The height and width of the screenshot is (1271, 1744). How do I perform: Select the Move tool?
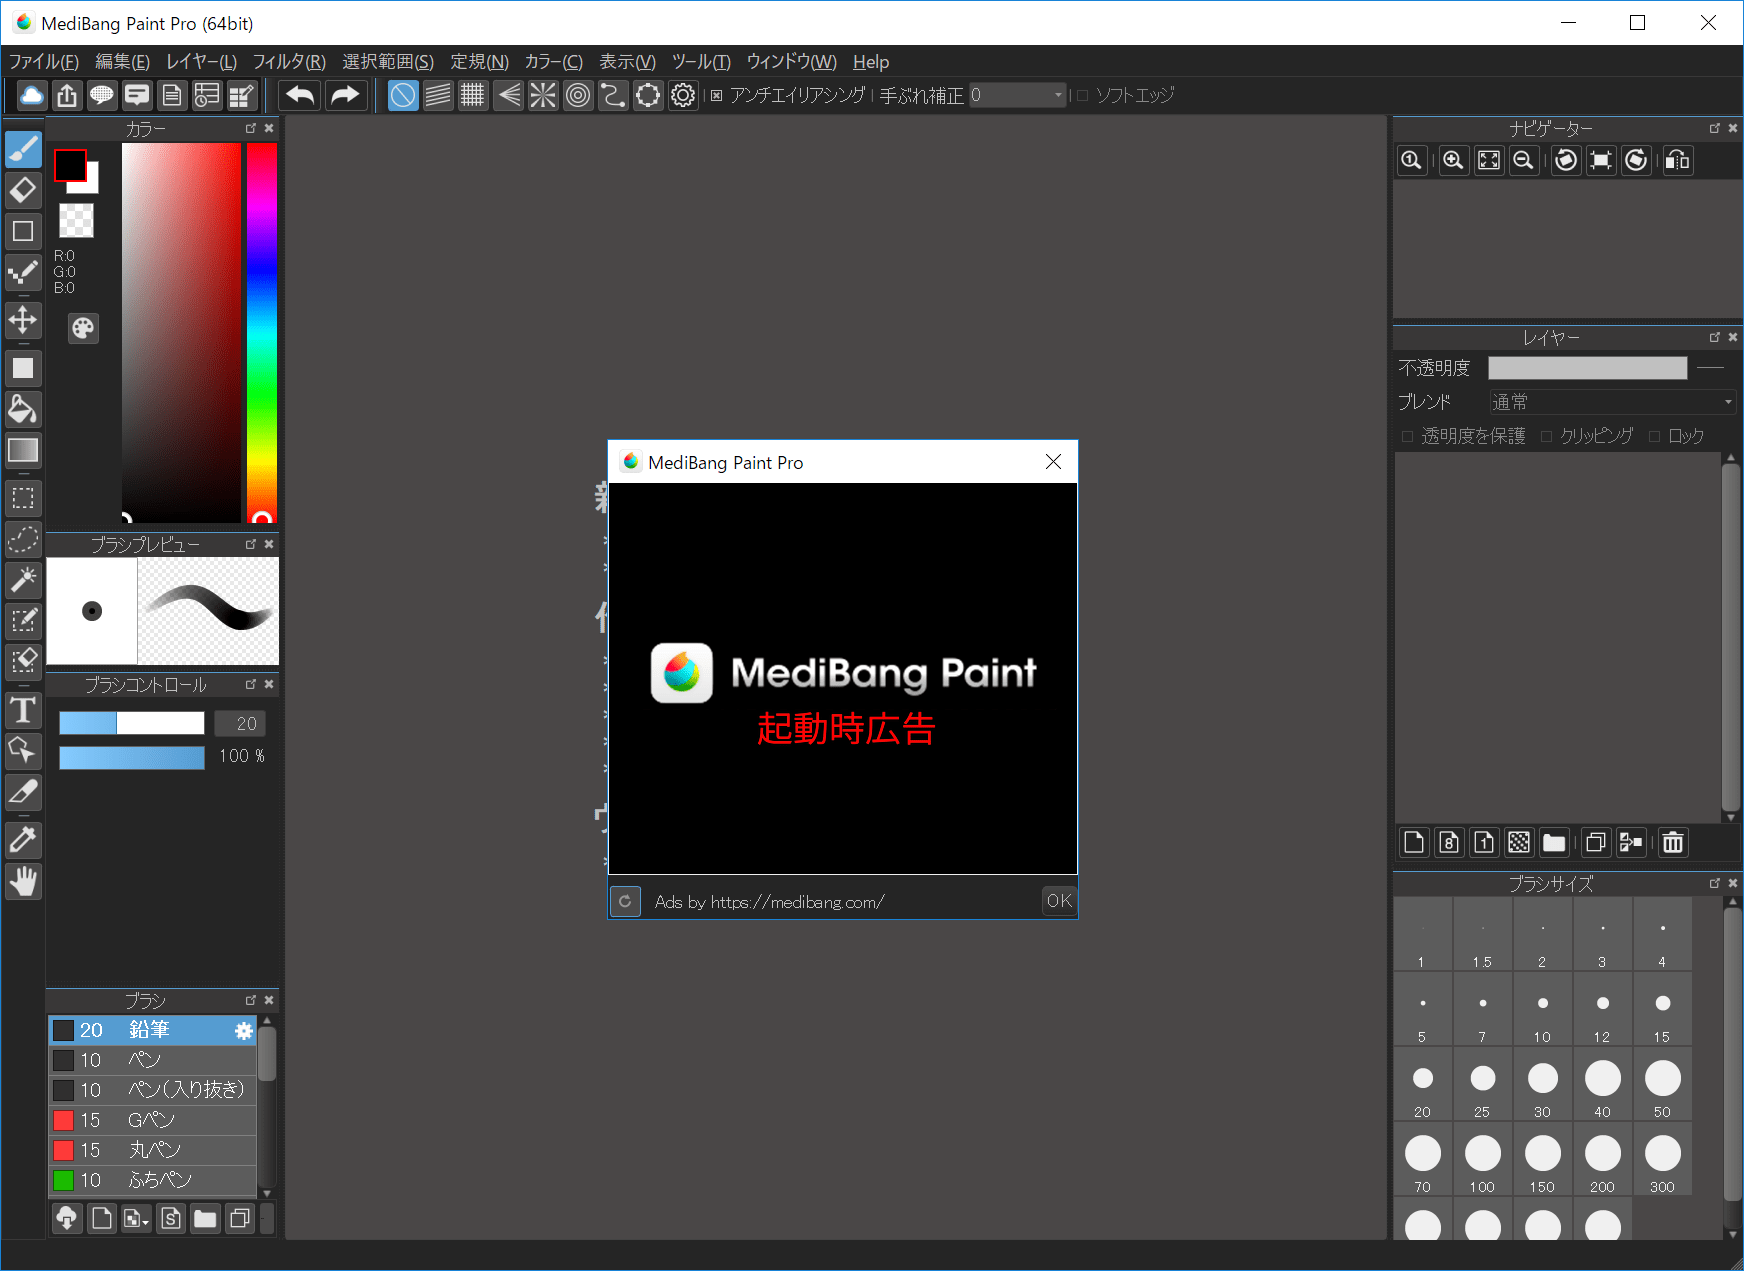[23, 320]
